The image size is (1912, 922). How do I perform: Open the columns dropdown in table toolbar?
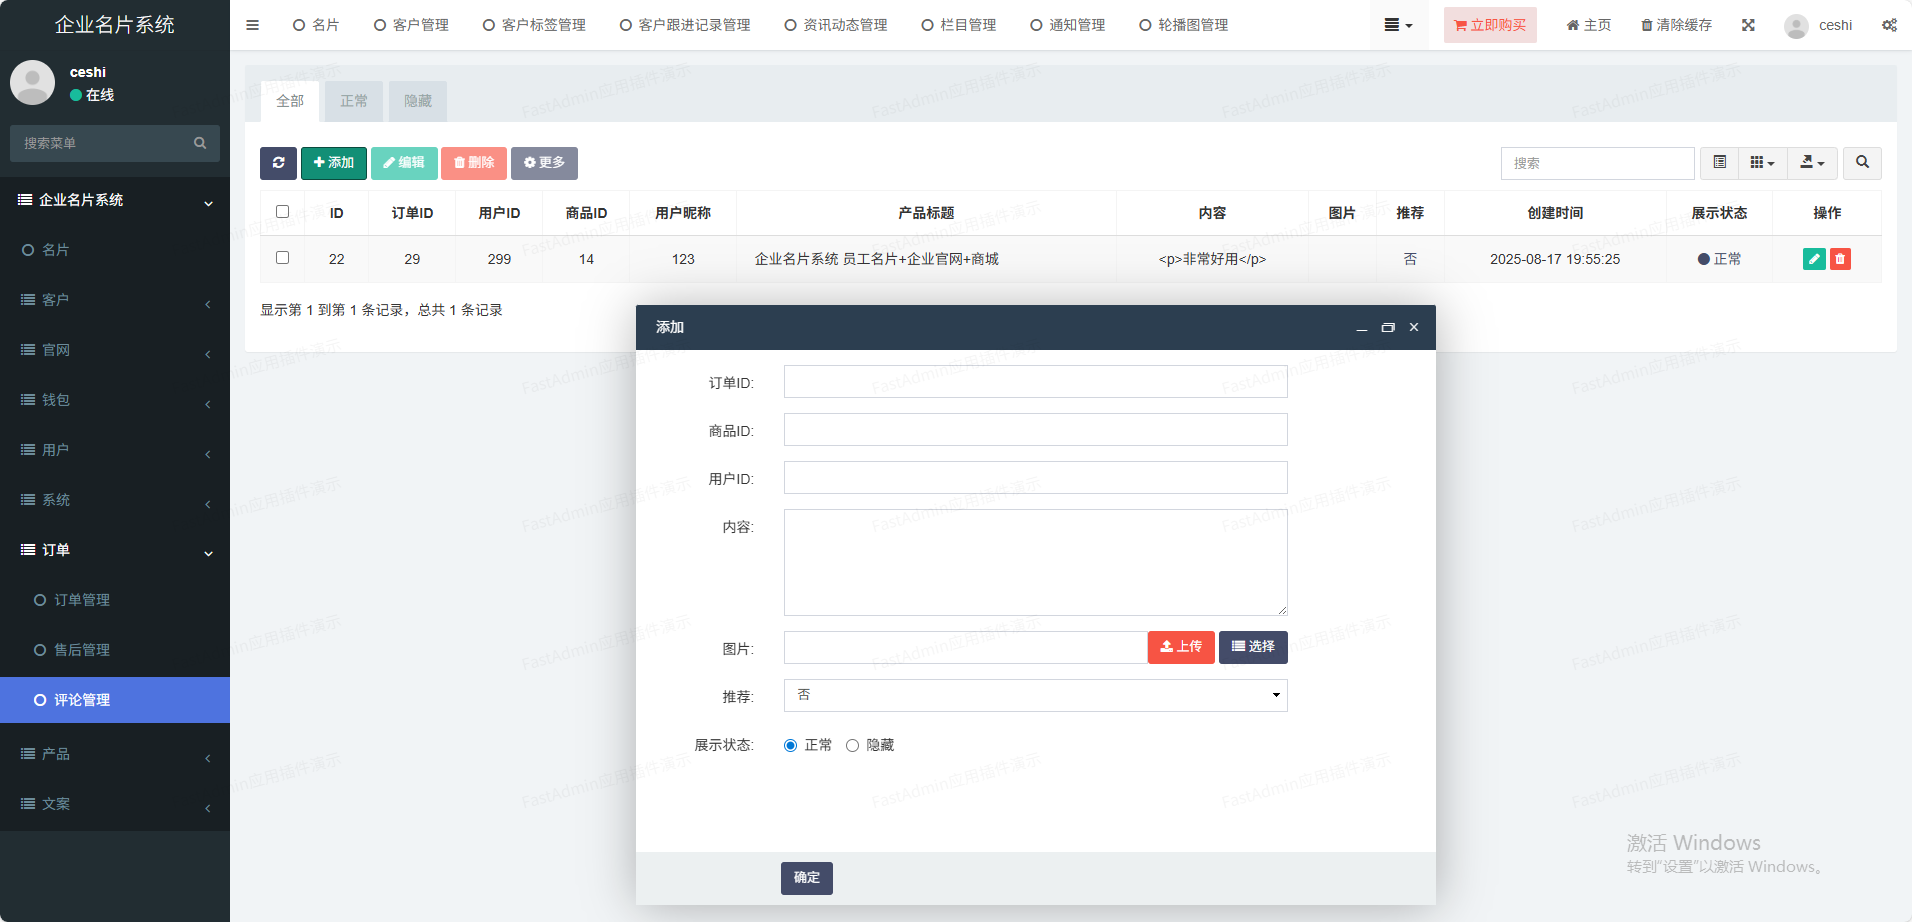pyautogui.click(x=1762, y=163)
